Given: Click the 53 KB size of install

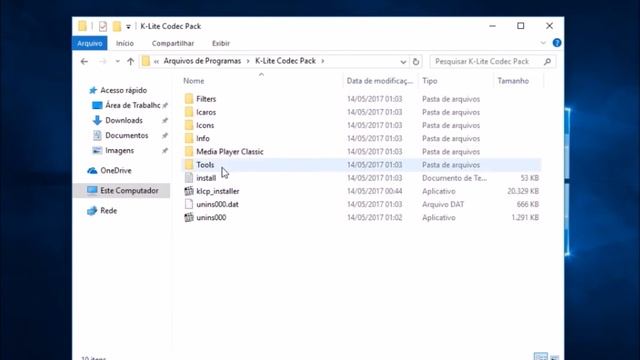Looking at the screenshot, I should click(x=529, y=178).
